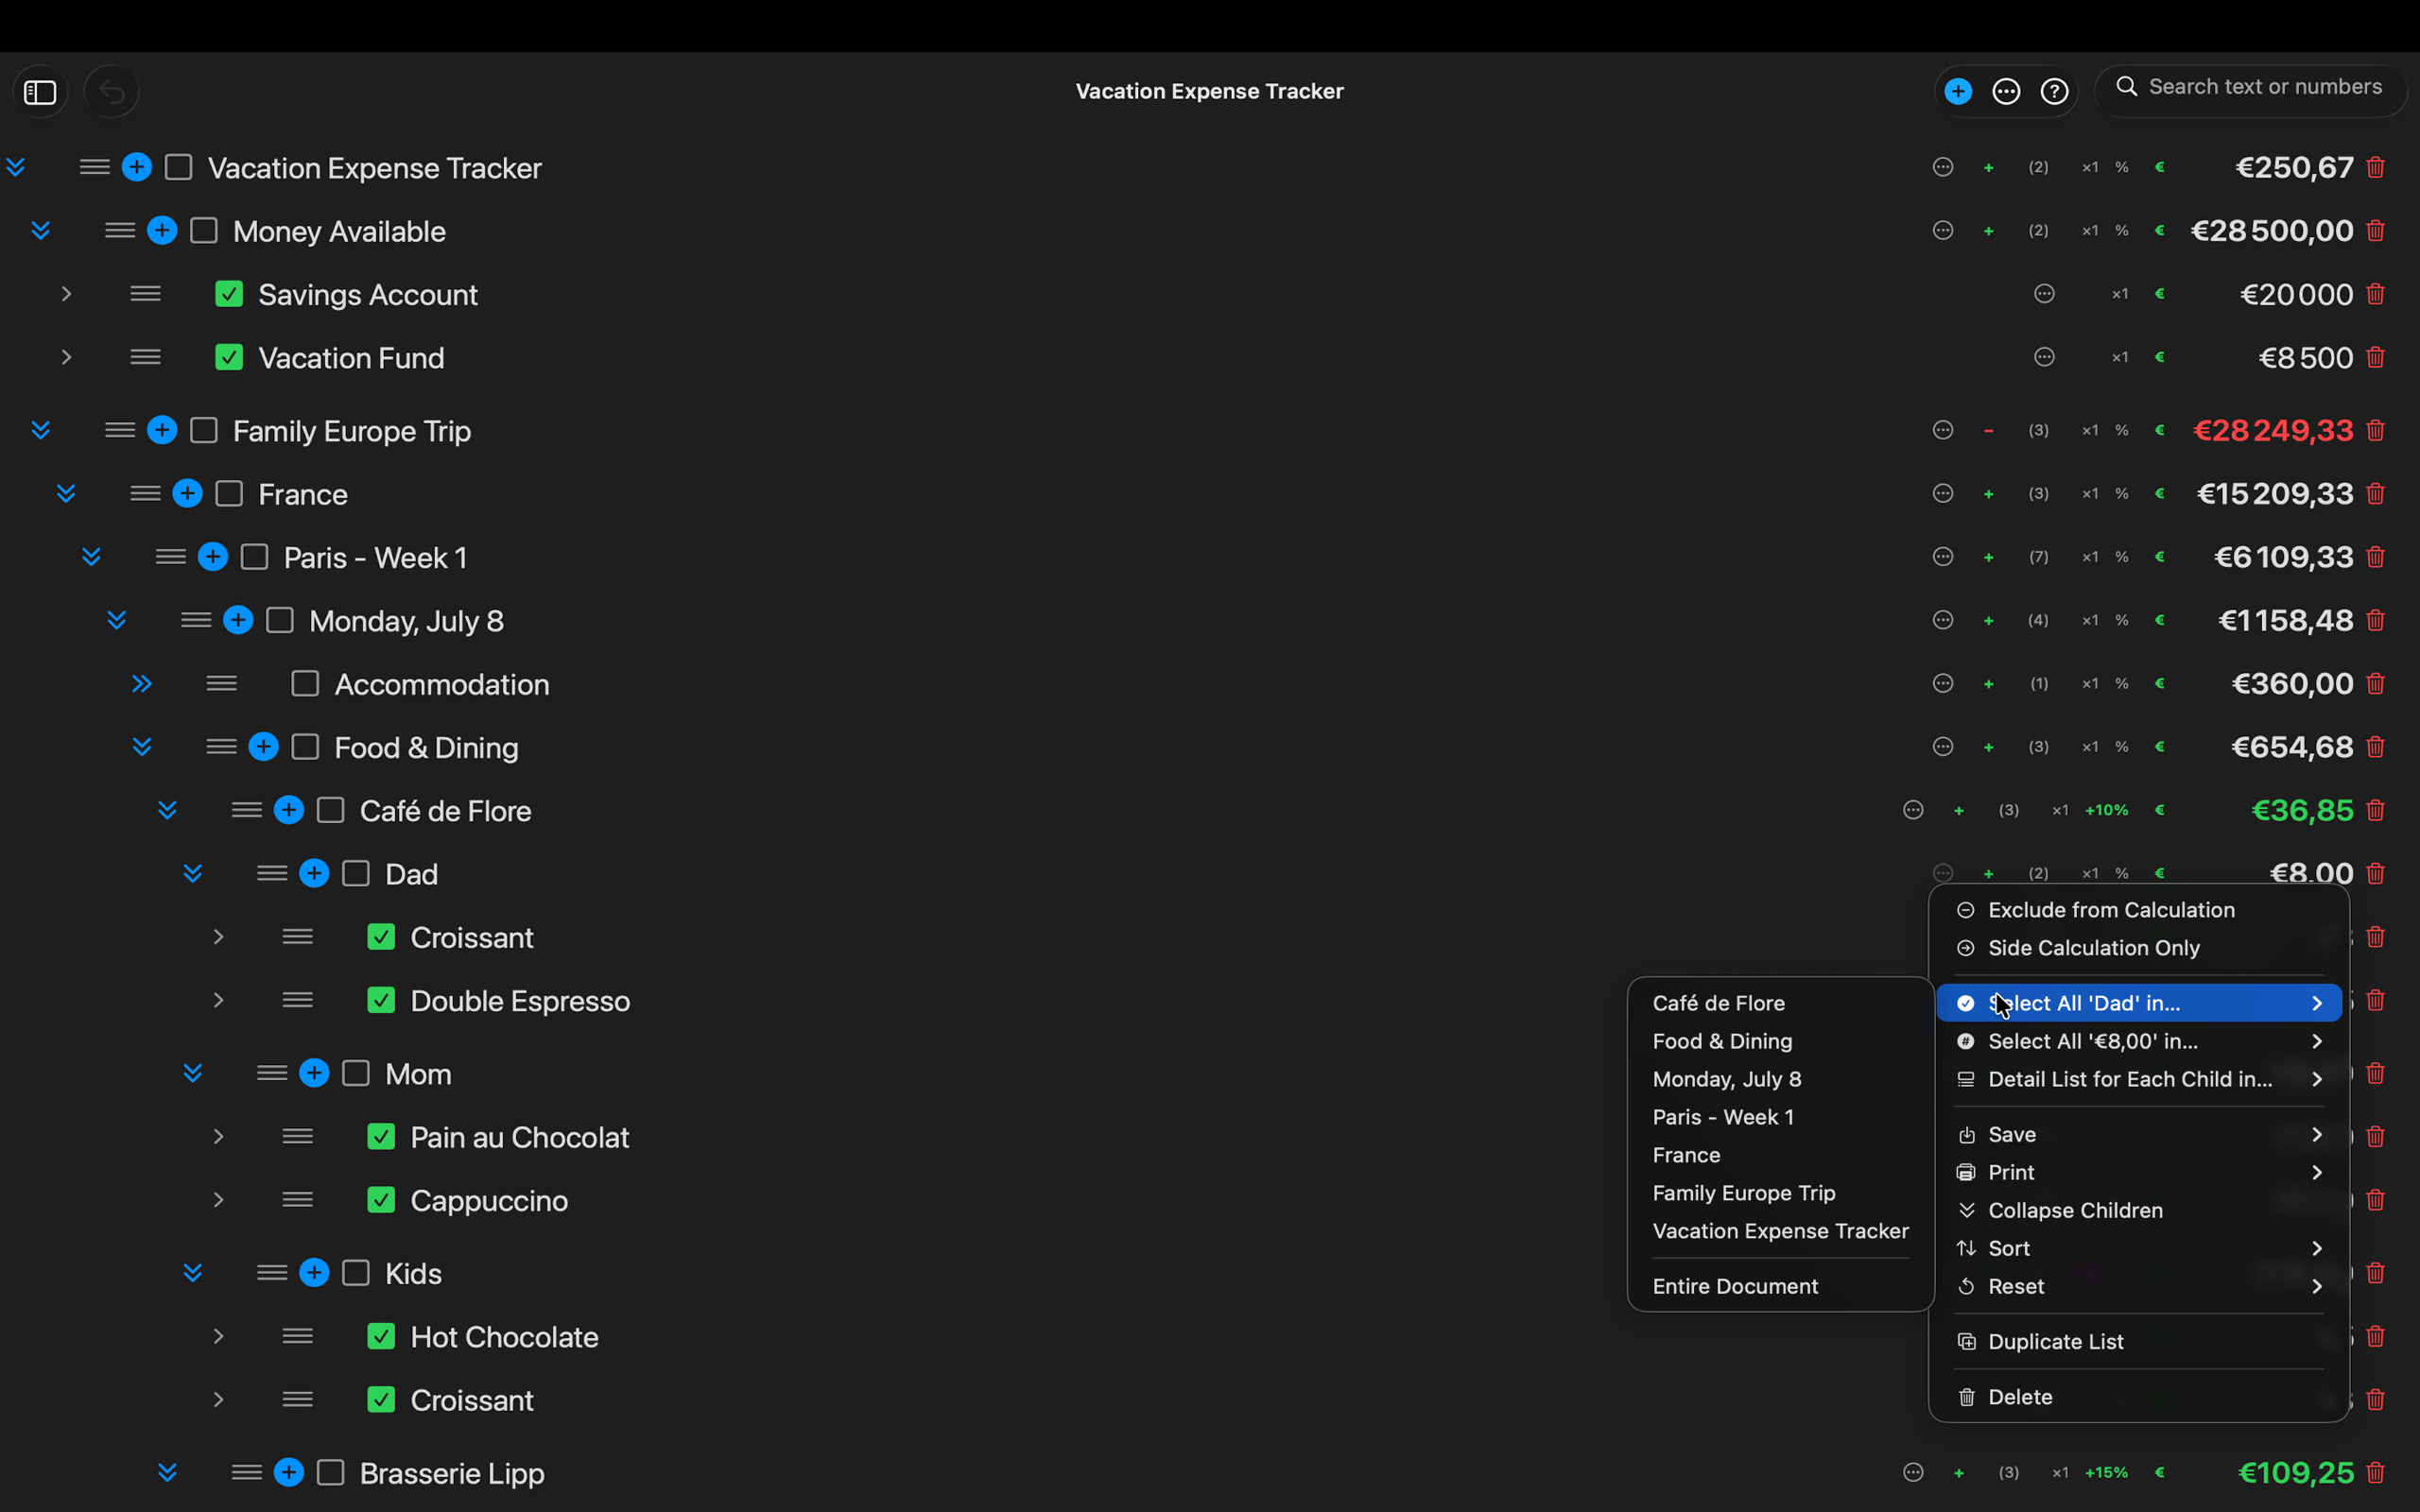Click the blue plus next to Paris - Week 1
This screenshot has width=2420, height=1512.
tap(213, 557)
